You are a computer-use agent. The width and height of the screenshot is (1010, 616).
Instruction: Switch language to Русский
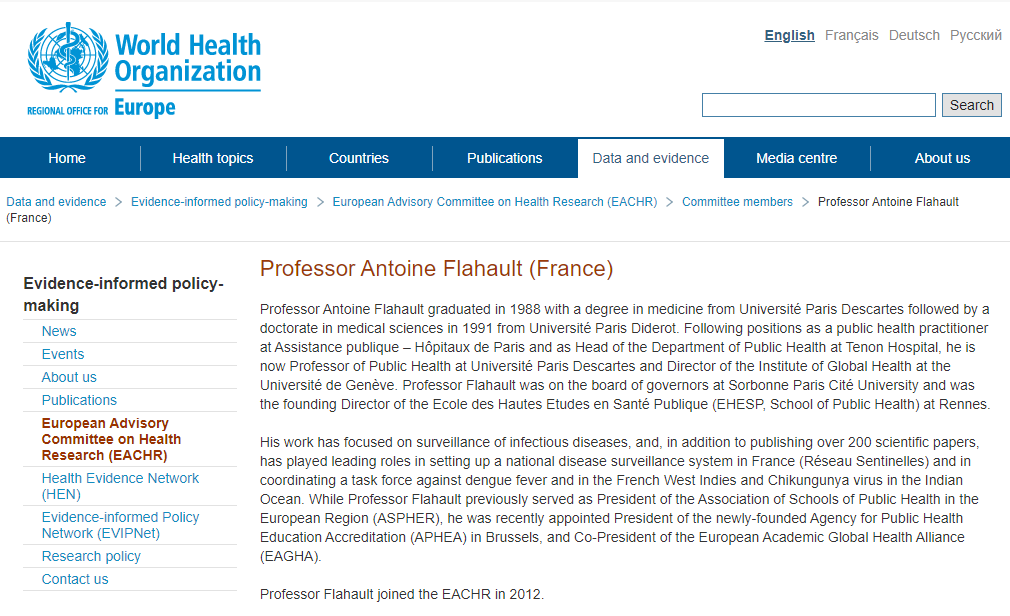click(x=975, y=35)
